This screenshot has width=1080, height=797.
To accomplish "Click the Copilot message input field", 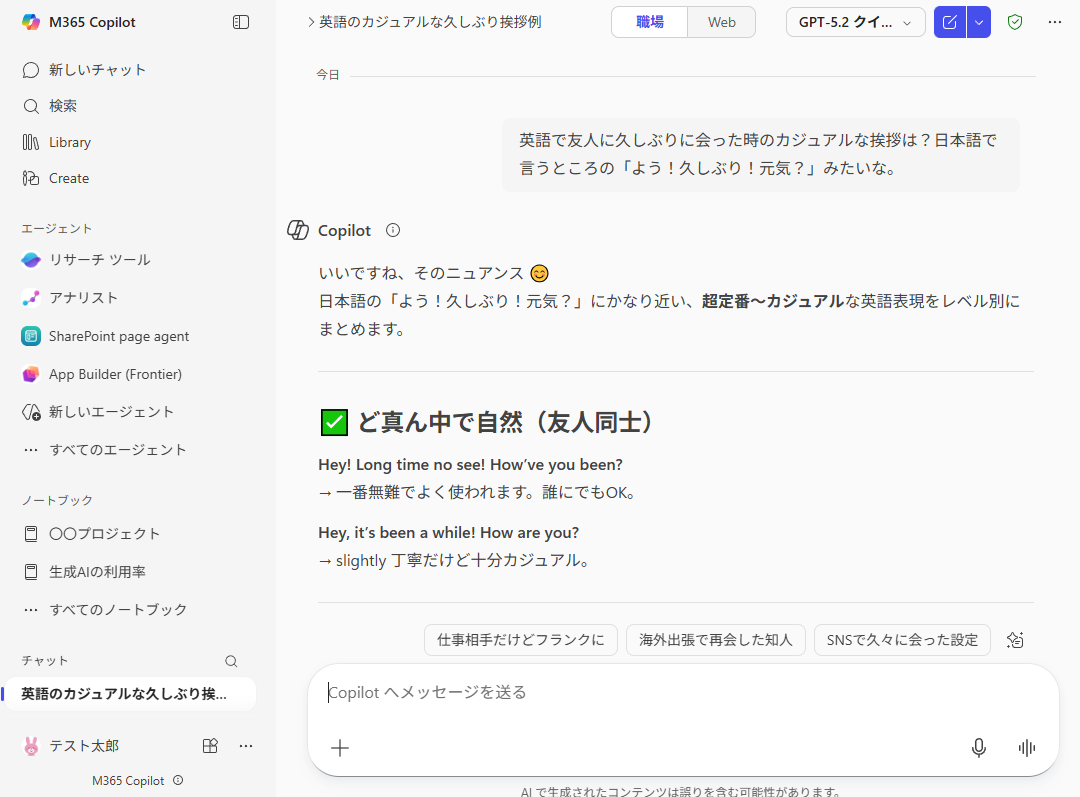I will (640, 692).
